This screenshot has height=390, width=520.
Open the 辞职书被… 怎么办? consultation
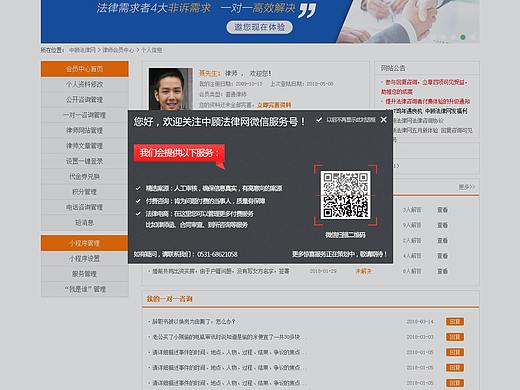click(194, 322)
